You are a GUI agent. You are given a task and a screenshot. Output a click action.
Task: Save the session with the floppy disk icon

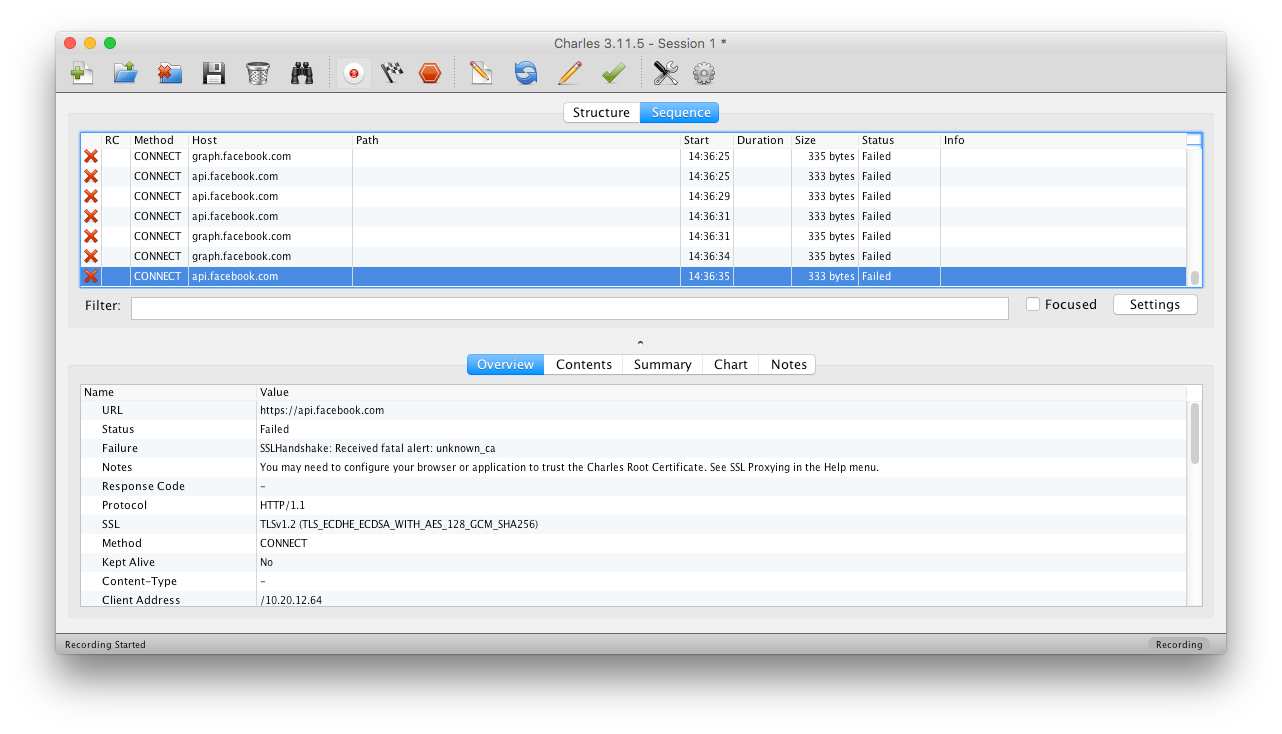point(214,73)
